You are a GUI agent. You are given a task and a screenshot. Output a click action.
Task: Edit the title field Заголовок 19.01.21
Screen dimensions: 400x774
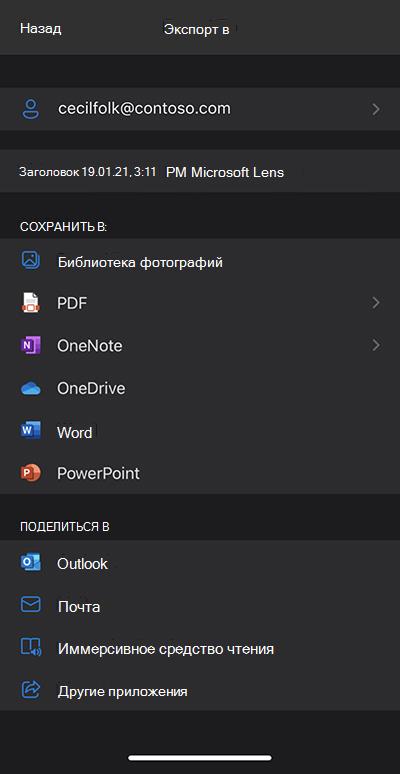click(200, 172)
